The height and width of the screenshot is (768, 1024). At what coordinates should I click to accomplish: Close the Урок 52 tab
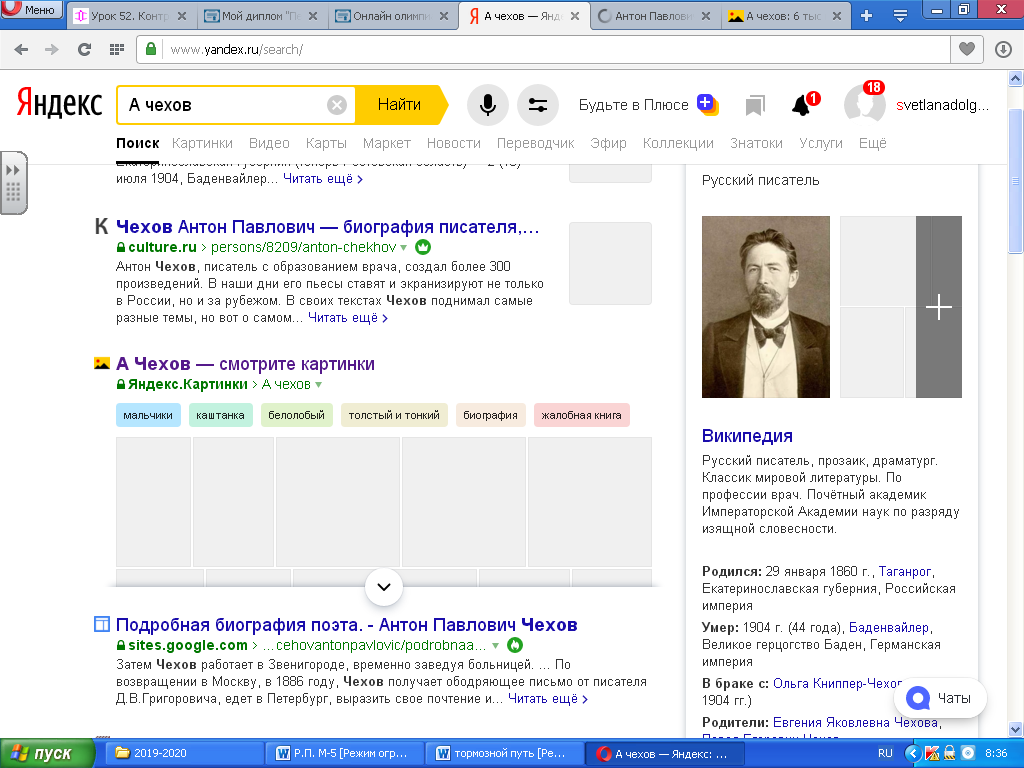coord(182,16)
